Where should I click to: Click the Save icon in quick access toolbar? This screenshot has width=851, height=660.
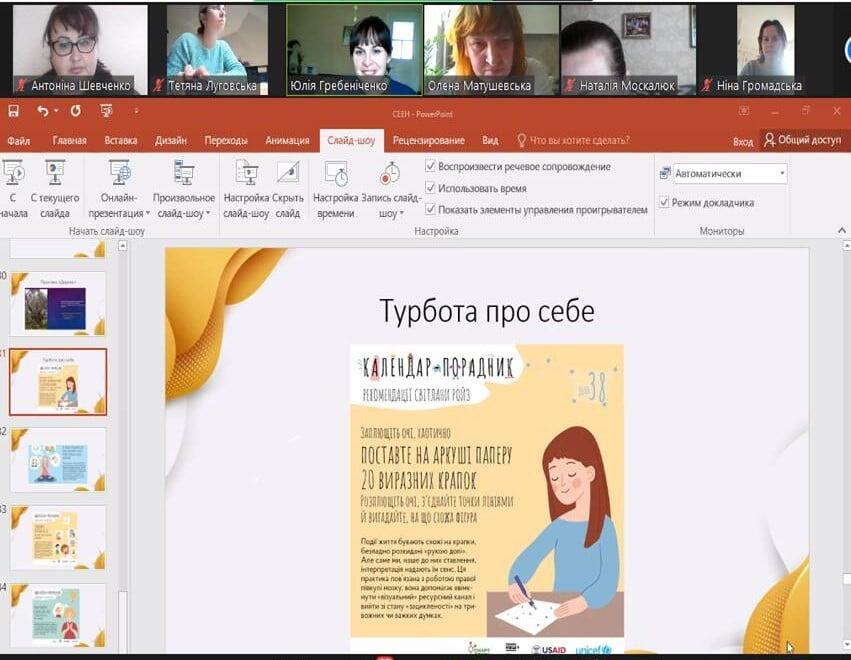click(x=14, y=111)
